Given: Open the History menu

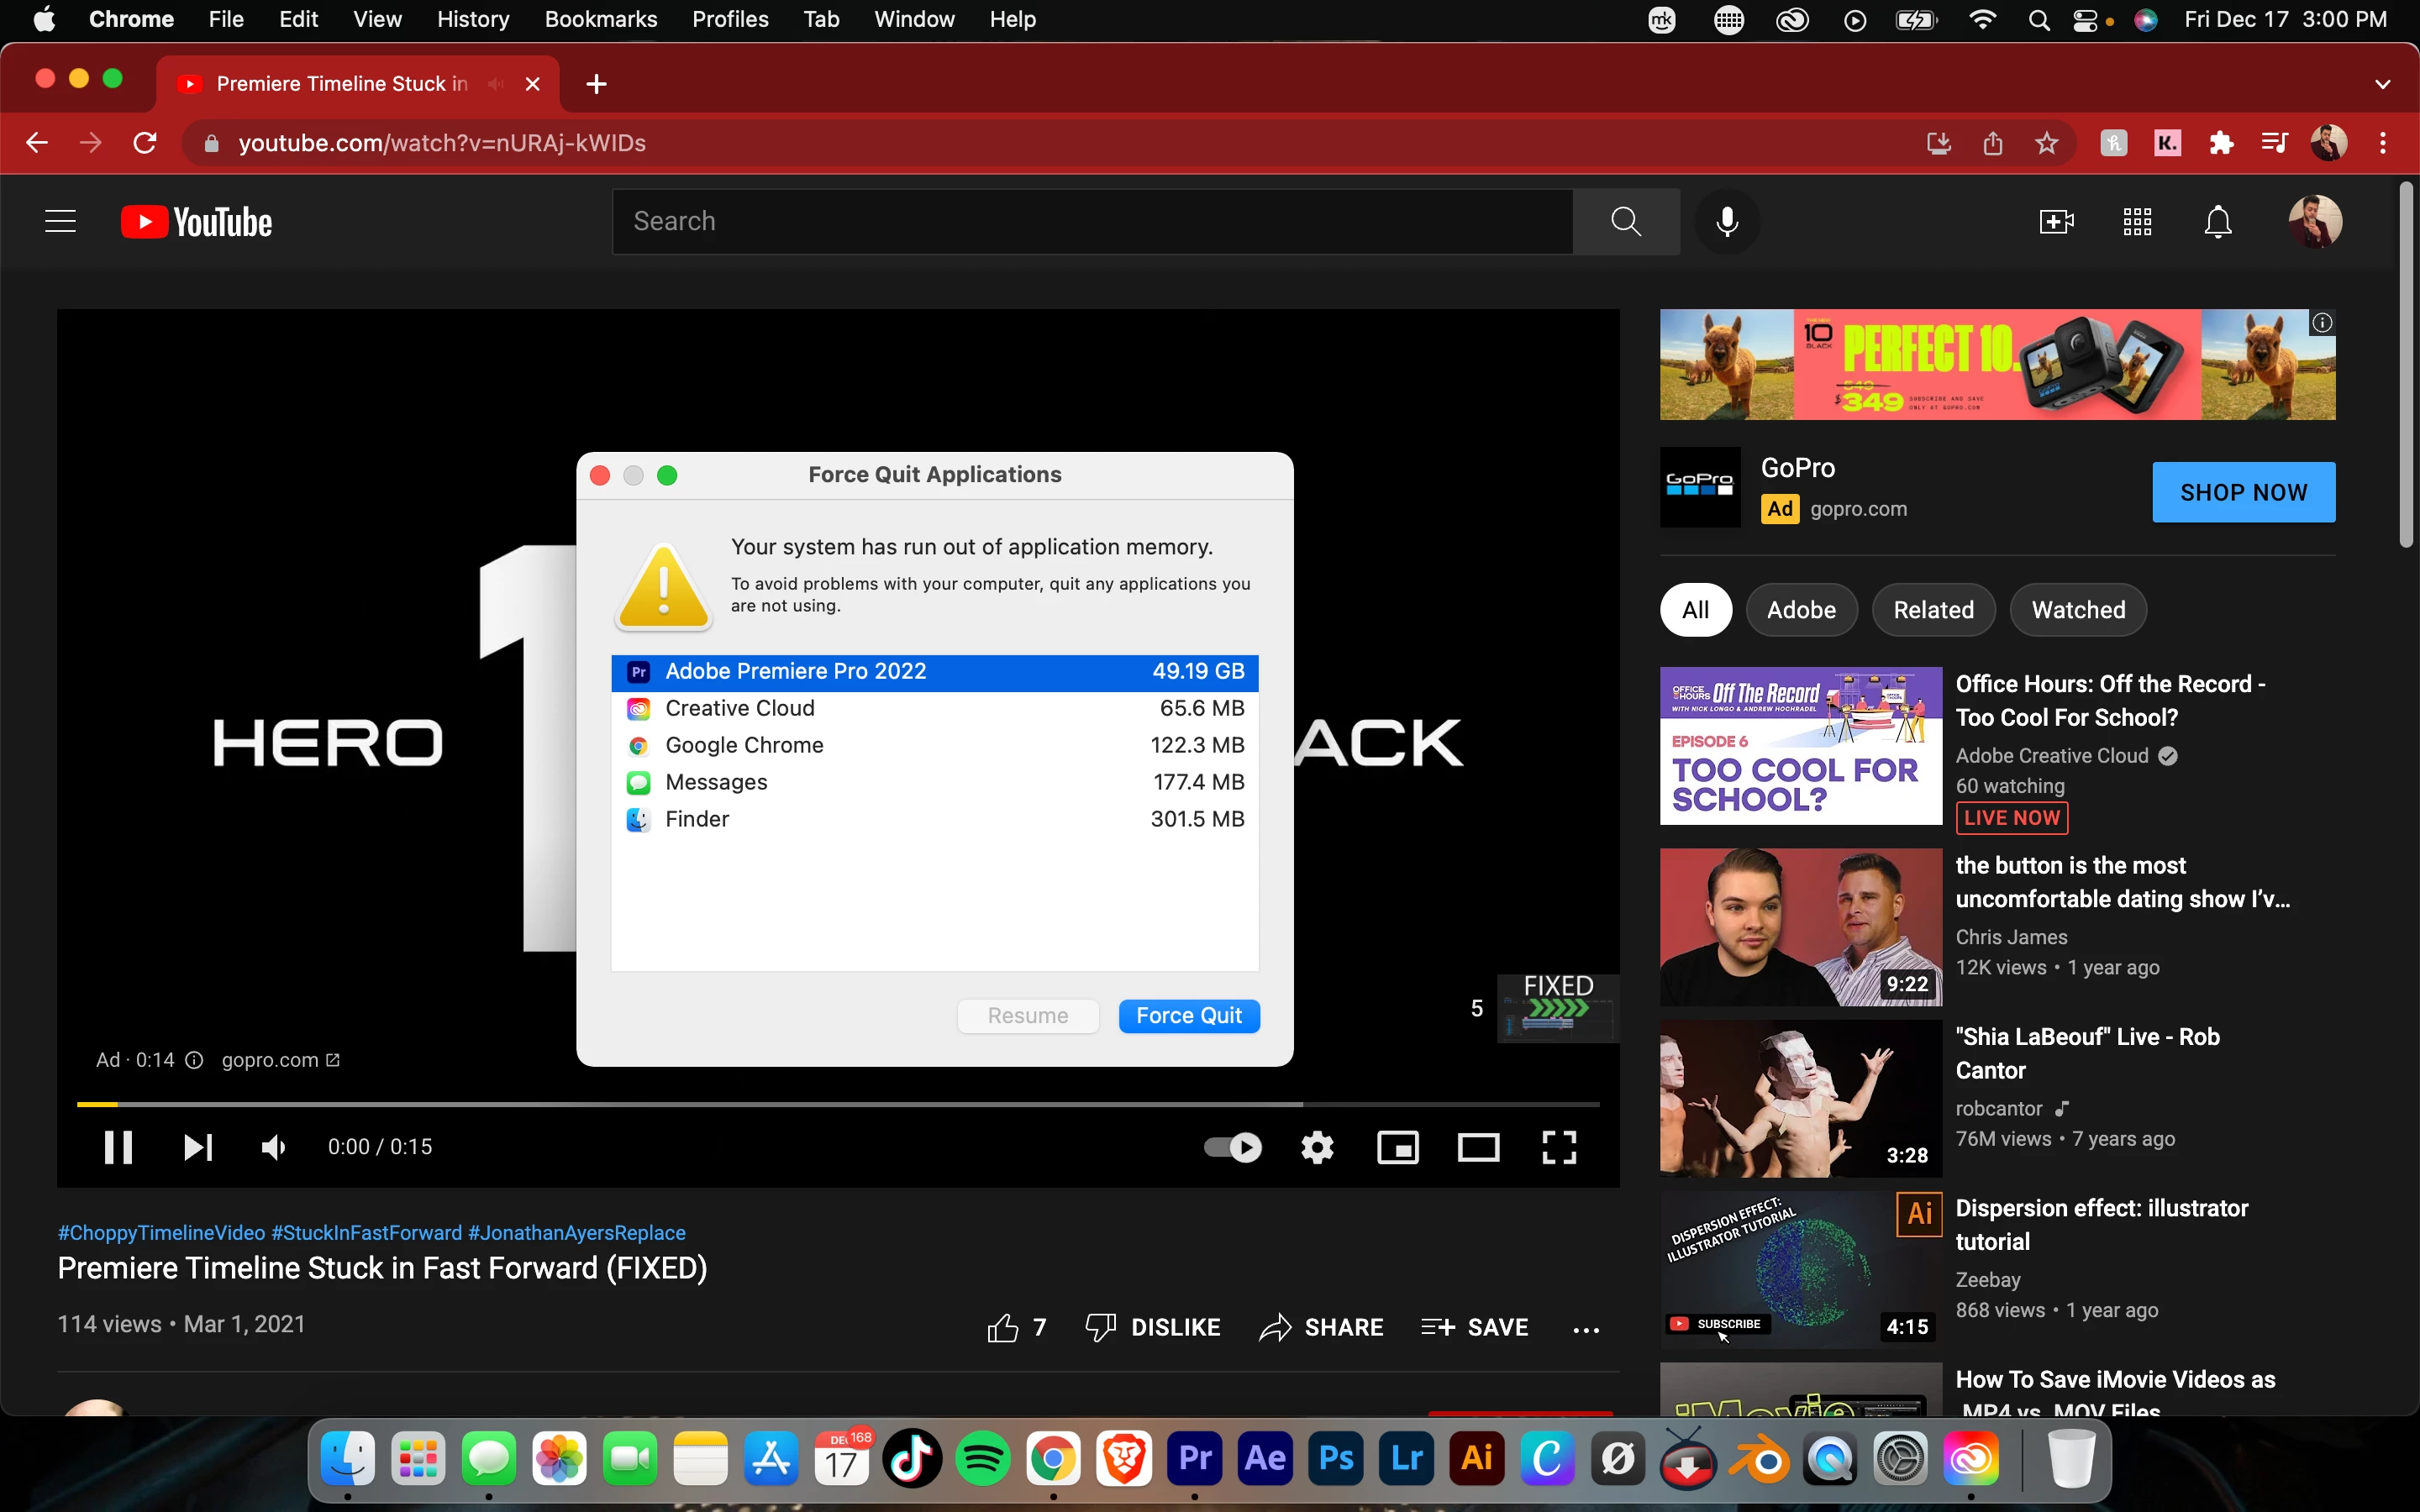Looking at the screenshot, I should coord(473,19).
